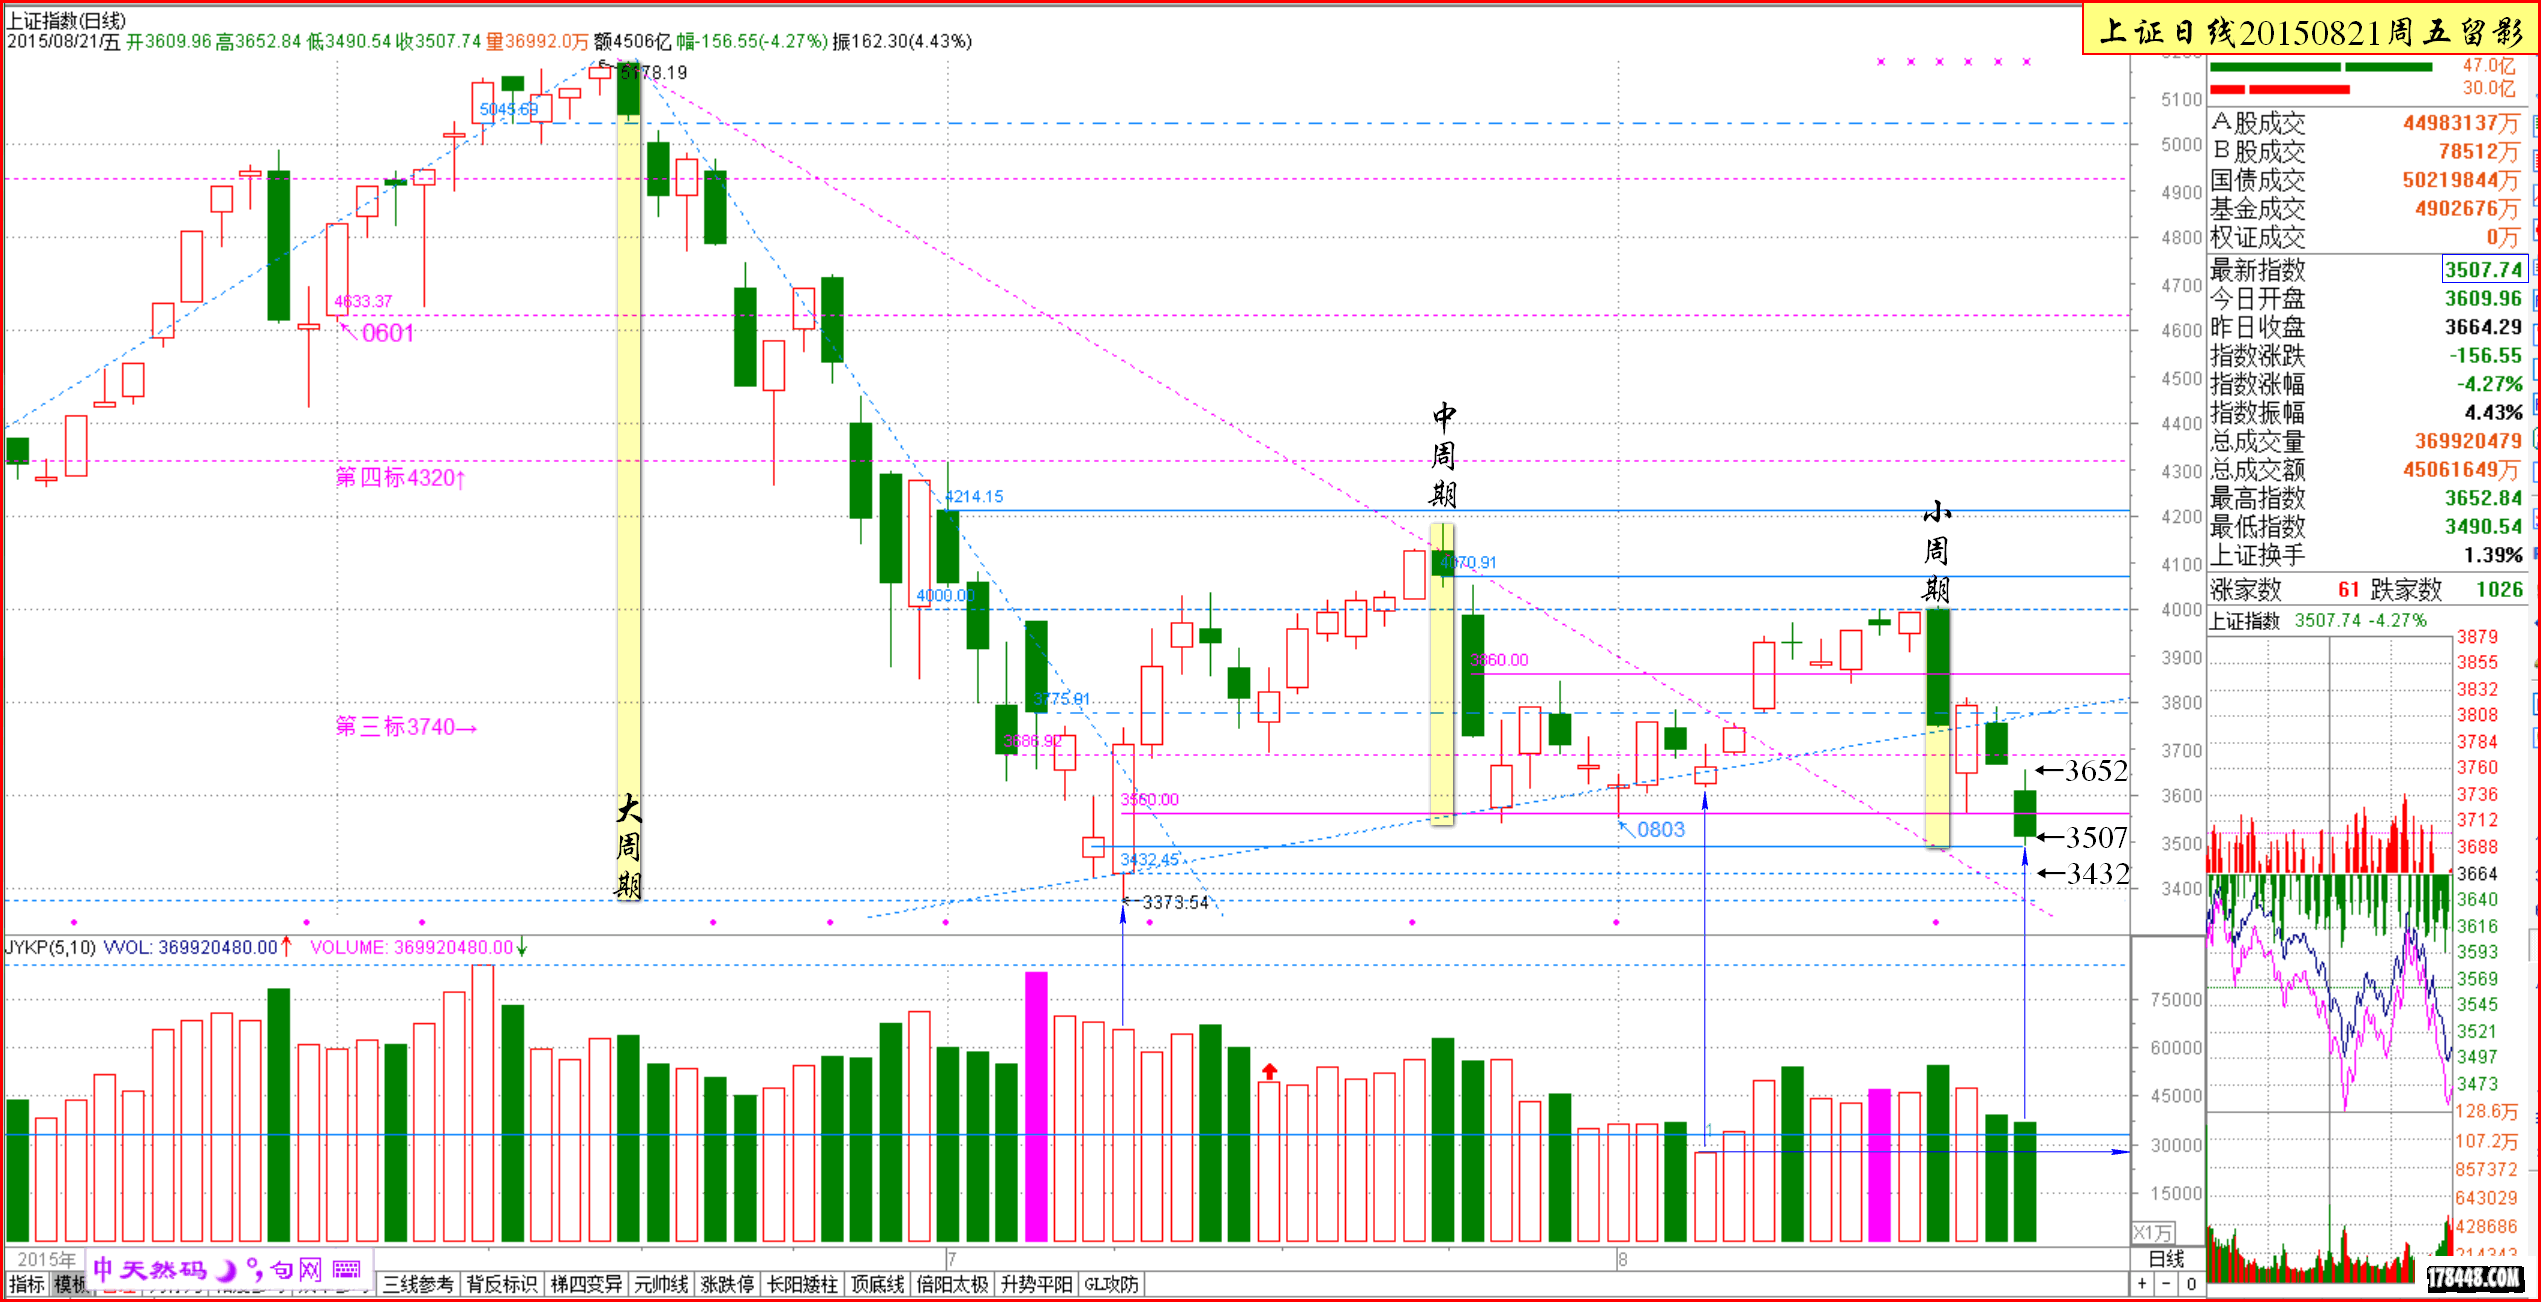2541x1302 pixels.
Task: Click the 指数涨幅 value -4.27%
Action: (2489, 384)
